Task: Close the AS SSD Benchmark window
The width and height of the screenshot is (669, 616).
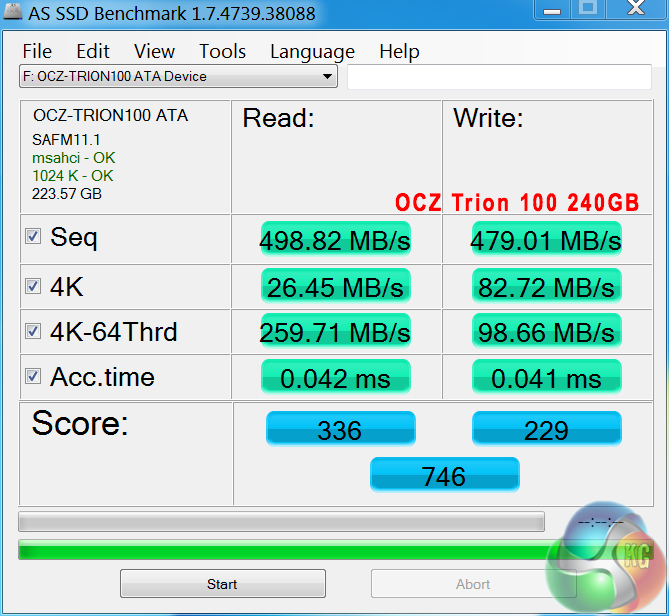Action: [636, 9]
